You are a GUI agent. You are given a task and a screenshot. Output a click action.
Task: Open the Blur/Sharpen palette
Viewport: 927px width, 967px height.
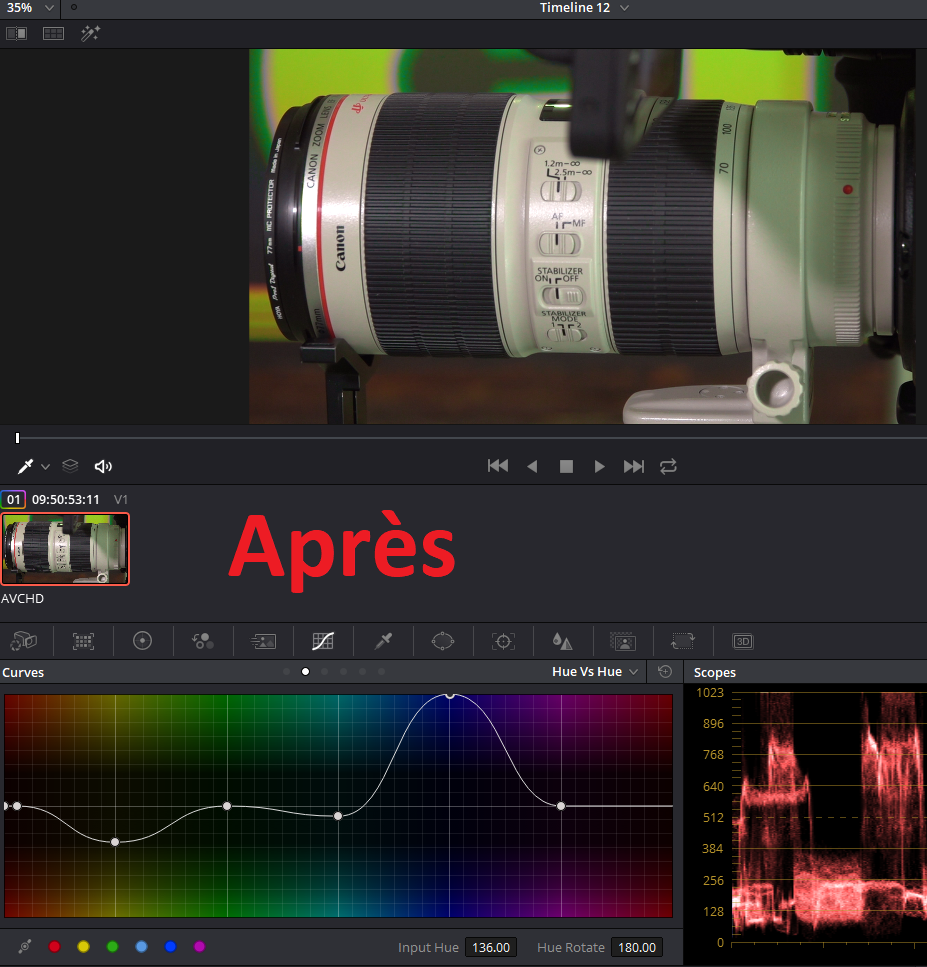563,641
